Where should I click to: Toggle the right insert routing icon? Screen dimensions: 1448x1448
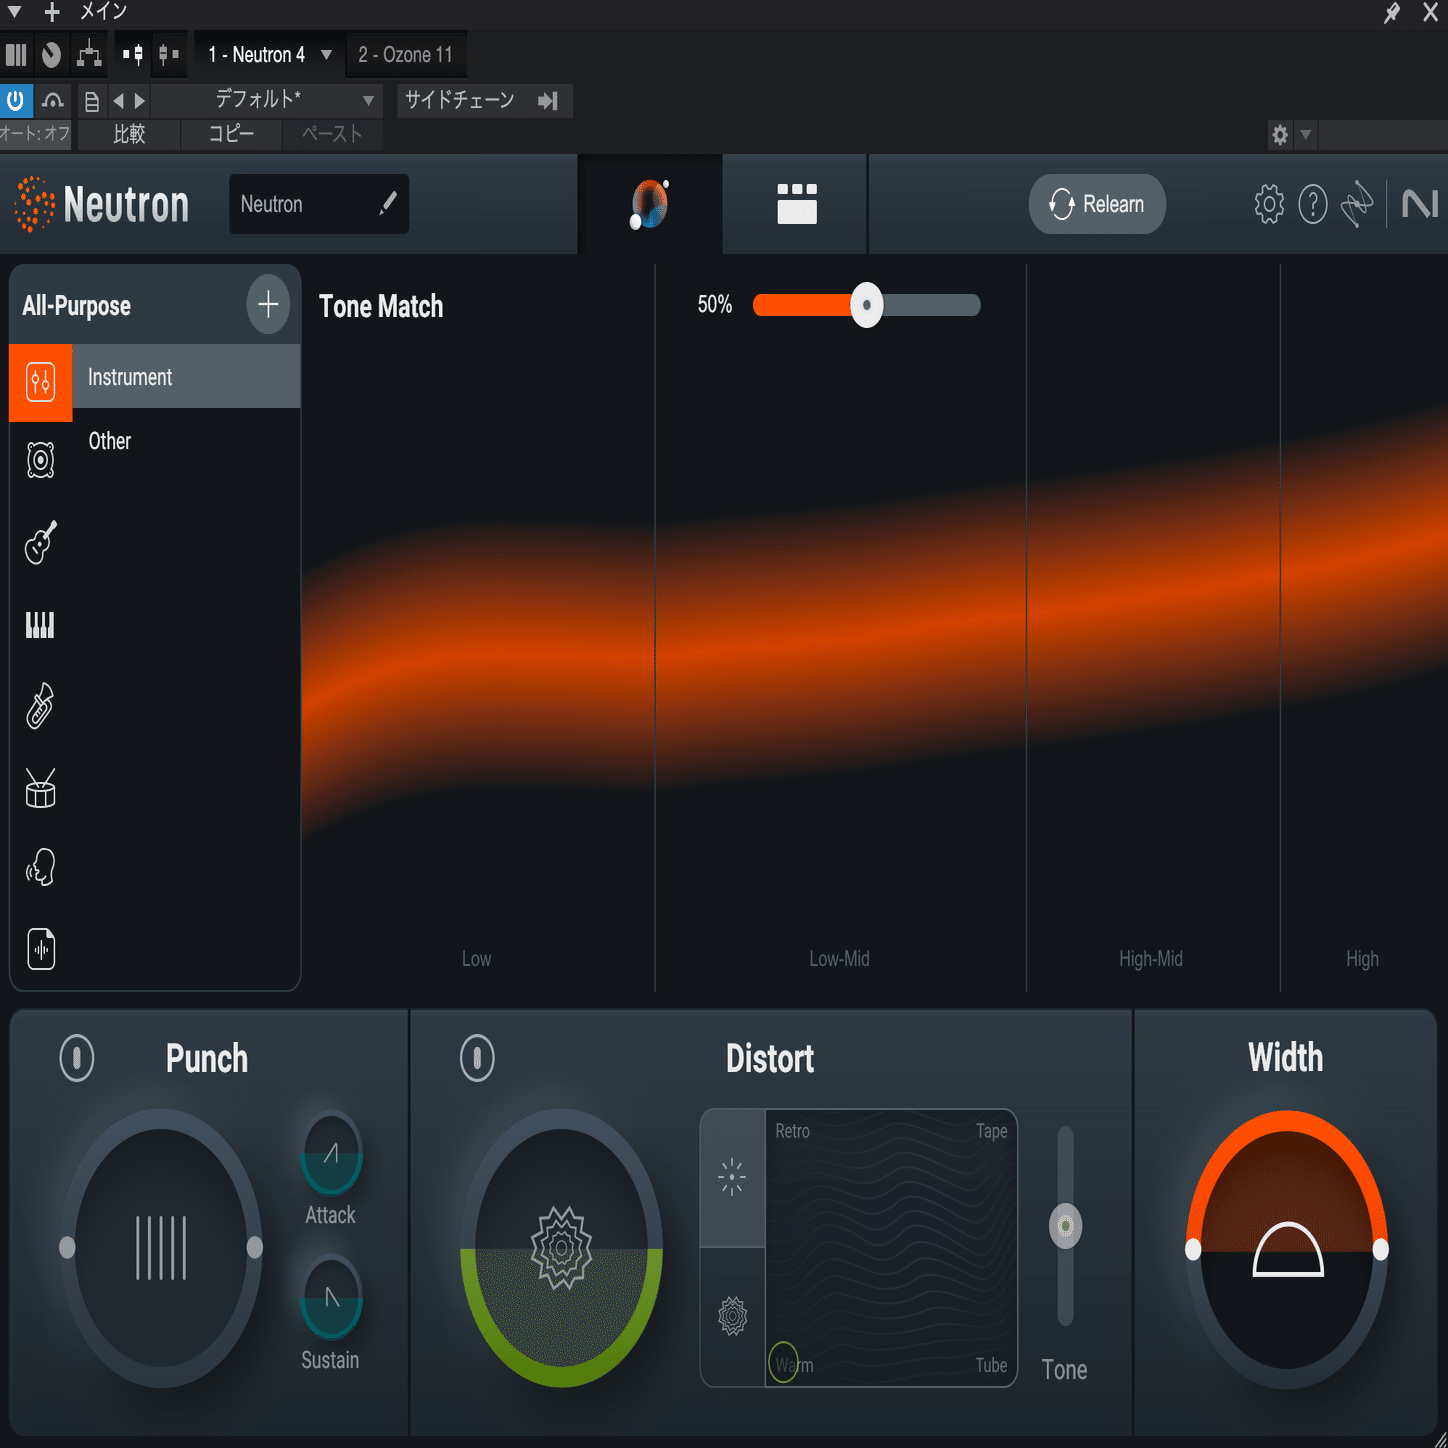[169, 54]
